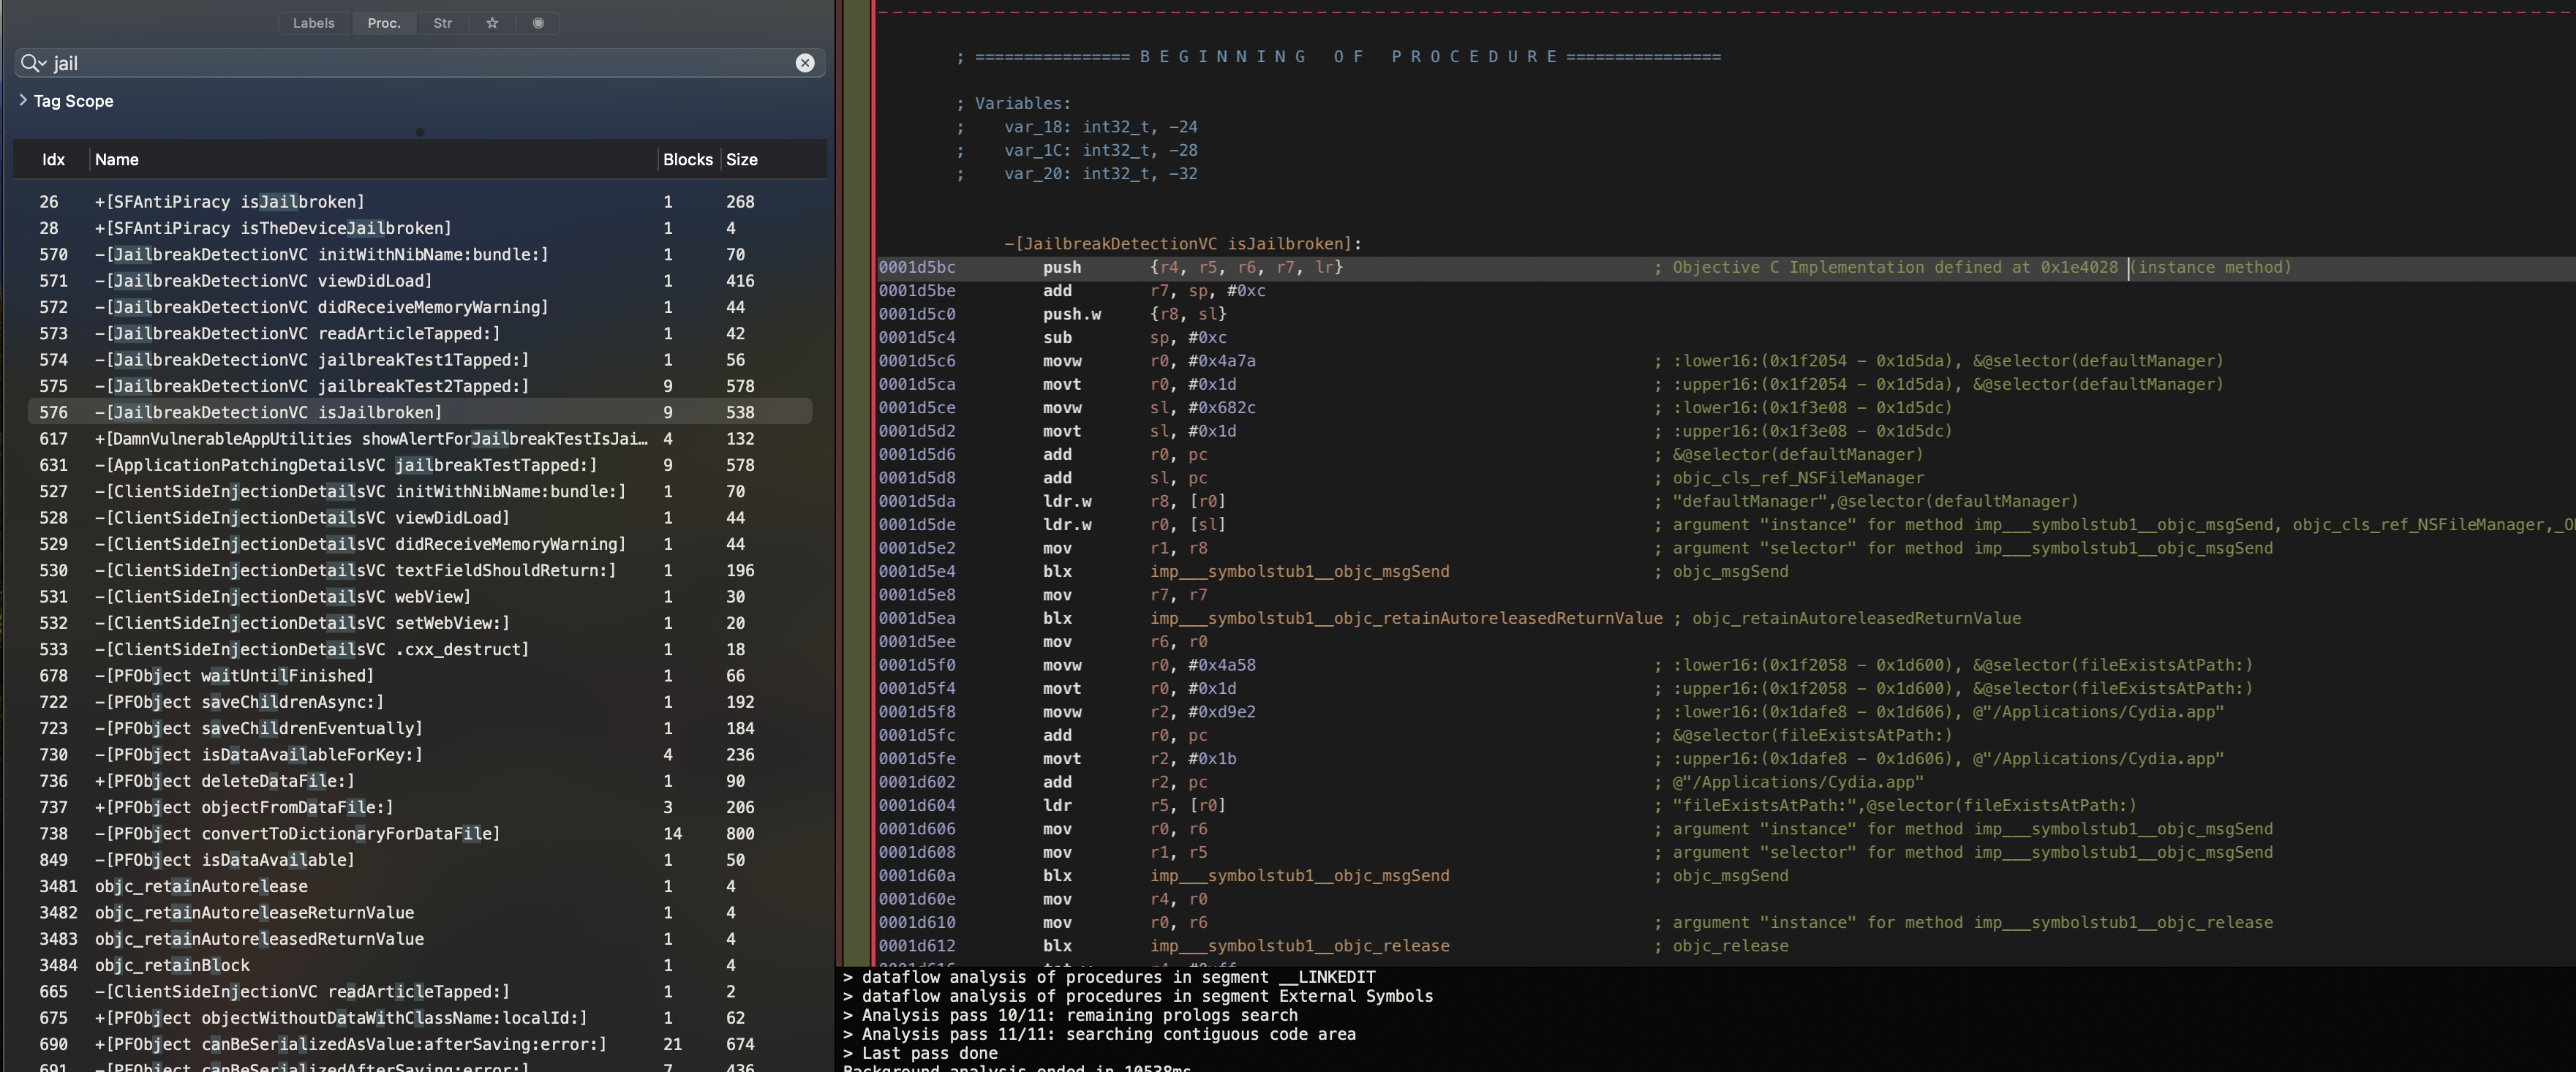The height and width of the screenshot is (1072, 2576).
Task: Select ClientSideInjectionDetailsVC .cxx_destruct row
Action: [x=420, y=650]
